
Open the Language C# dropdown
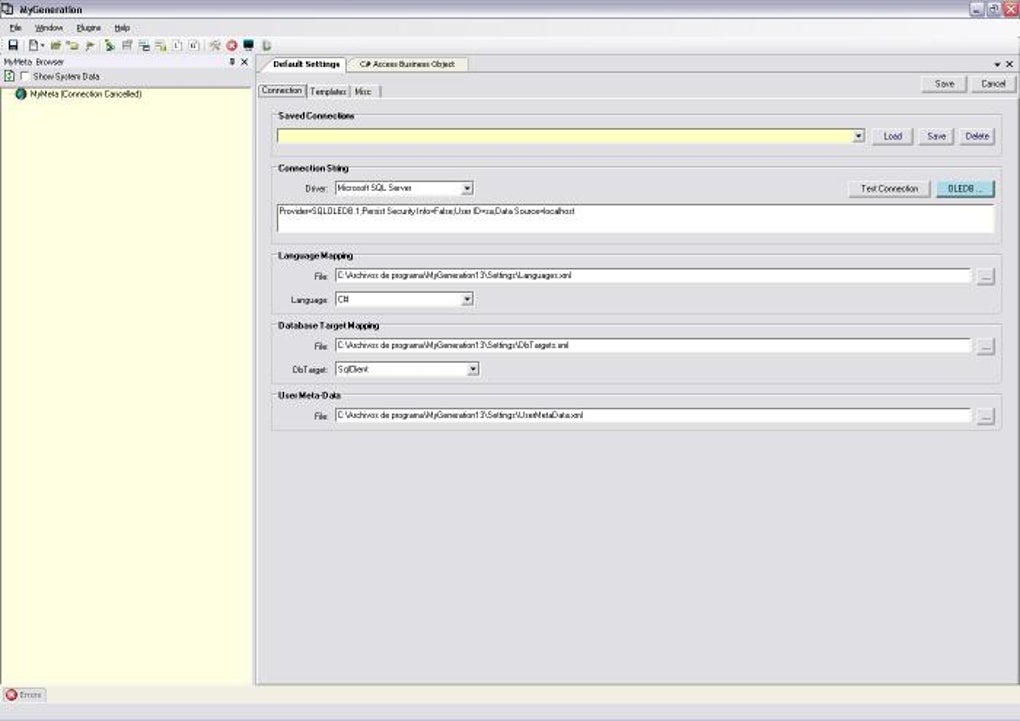click(466, 299)
